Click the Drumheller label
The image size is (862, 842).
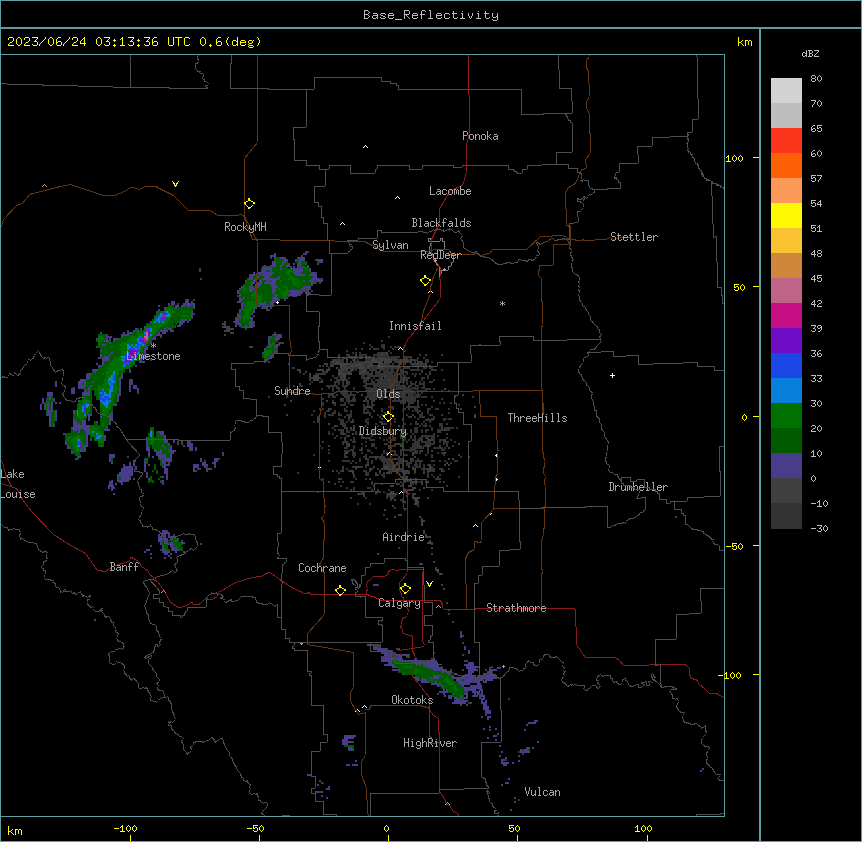(x=638, y=487)
